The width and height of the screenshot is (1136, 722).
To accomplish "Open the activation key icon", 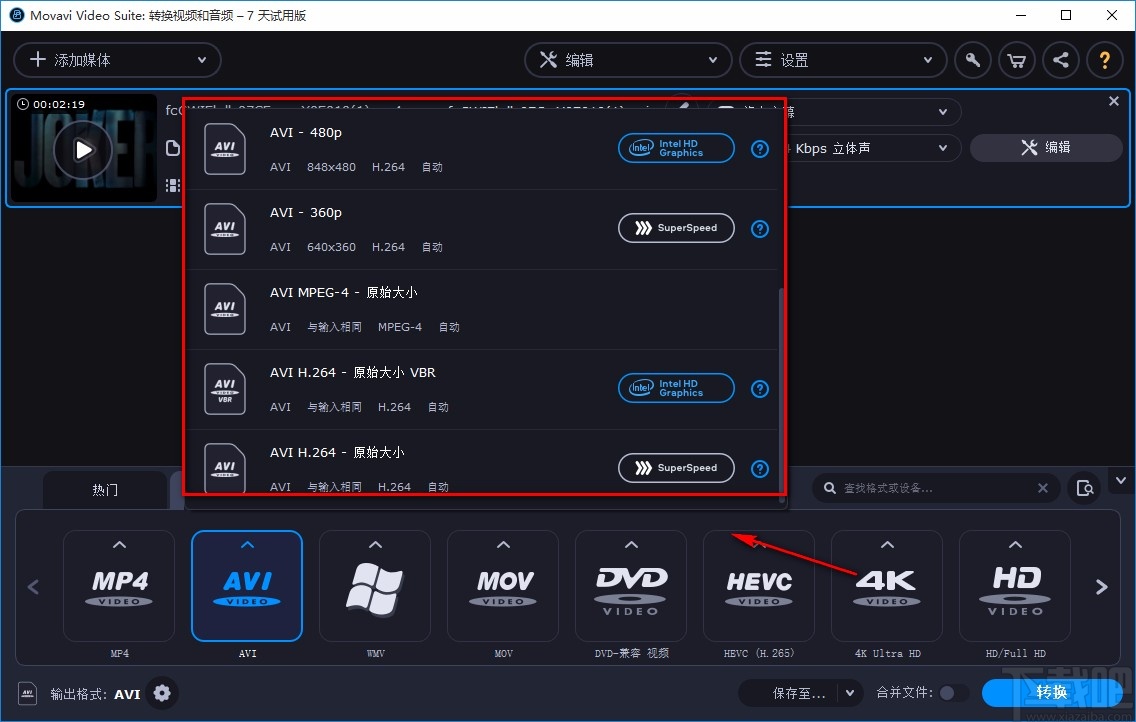I will (x=972, y=60).
